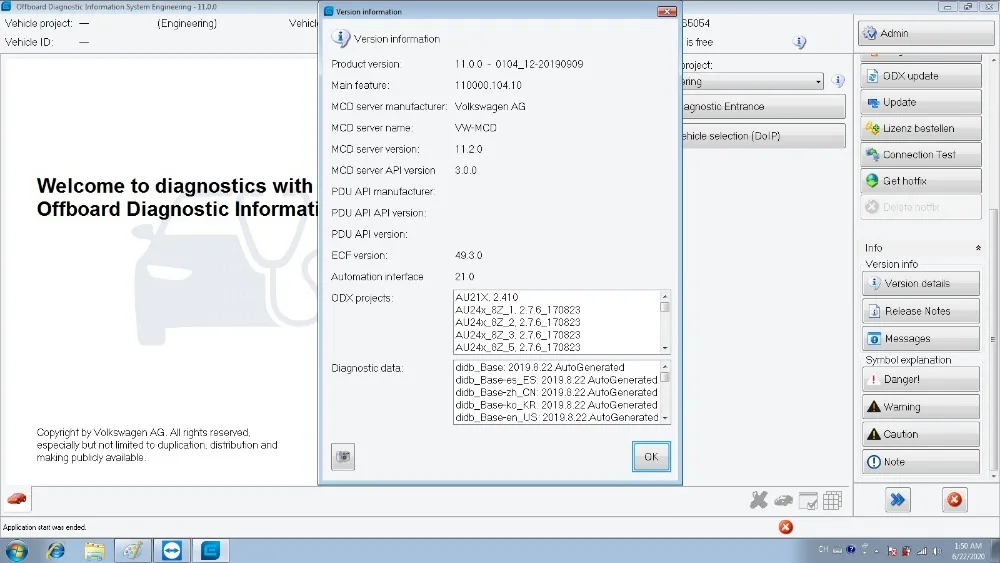Open File Explorer from taskbar
1000x563 pixels.
point(94,550)
